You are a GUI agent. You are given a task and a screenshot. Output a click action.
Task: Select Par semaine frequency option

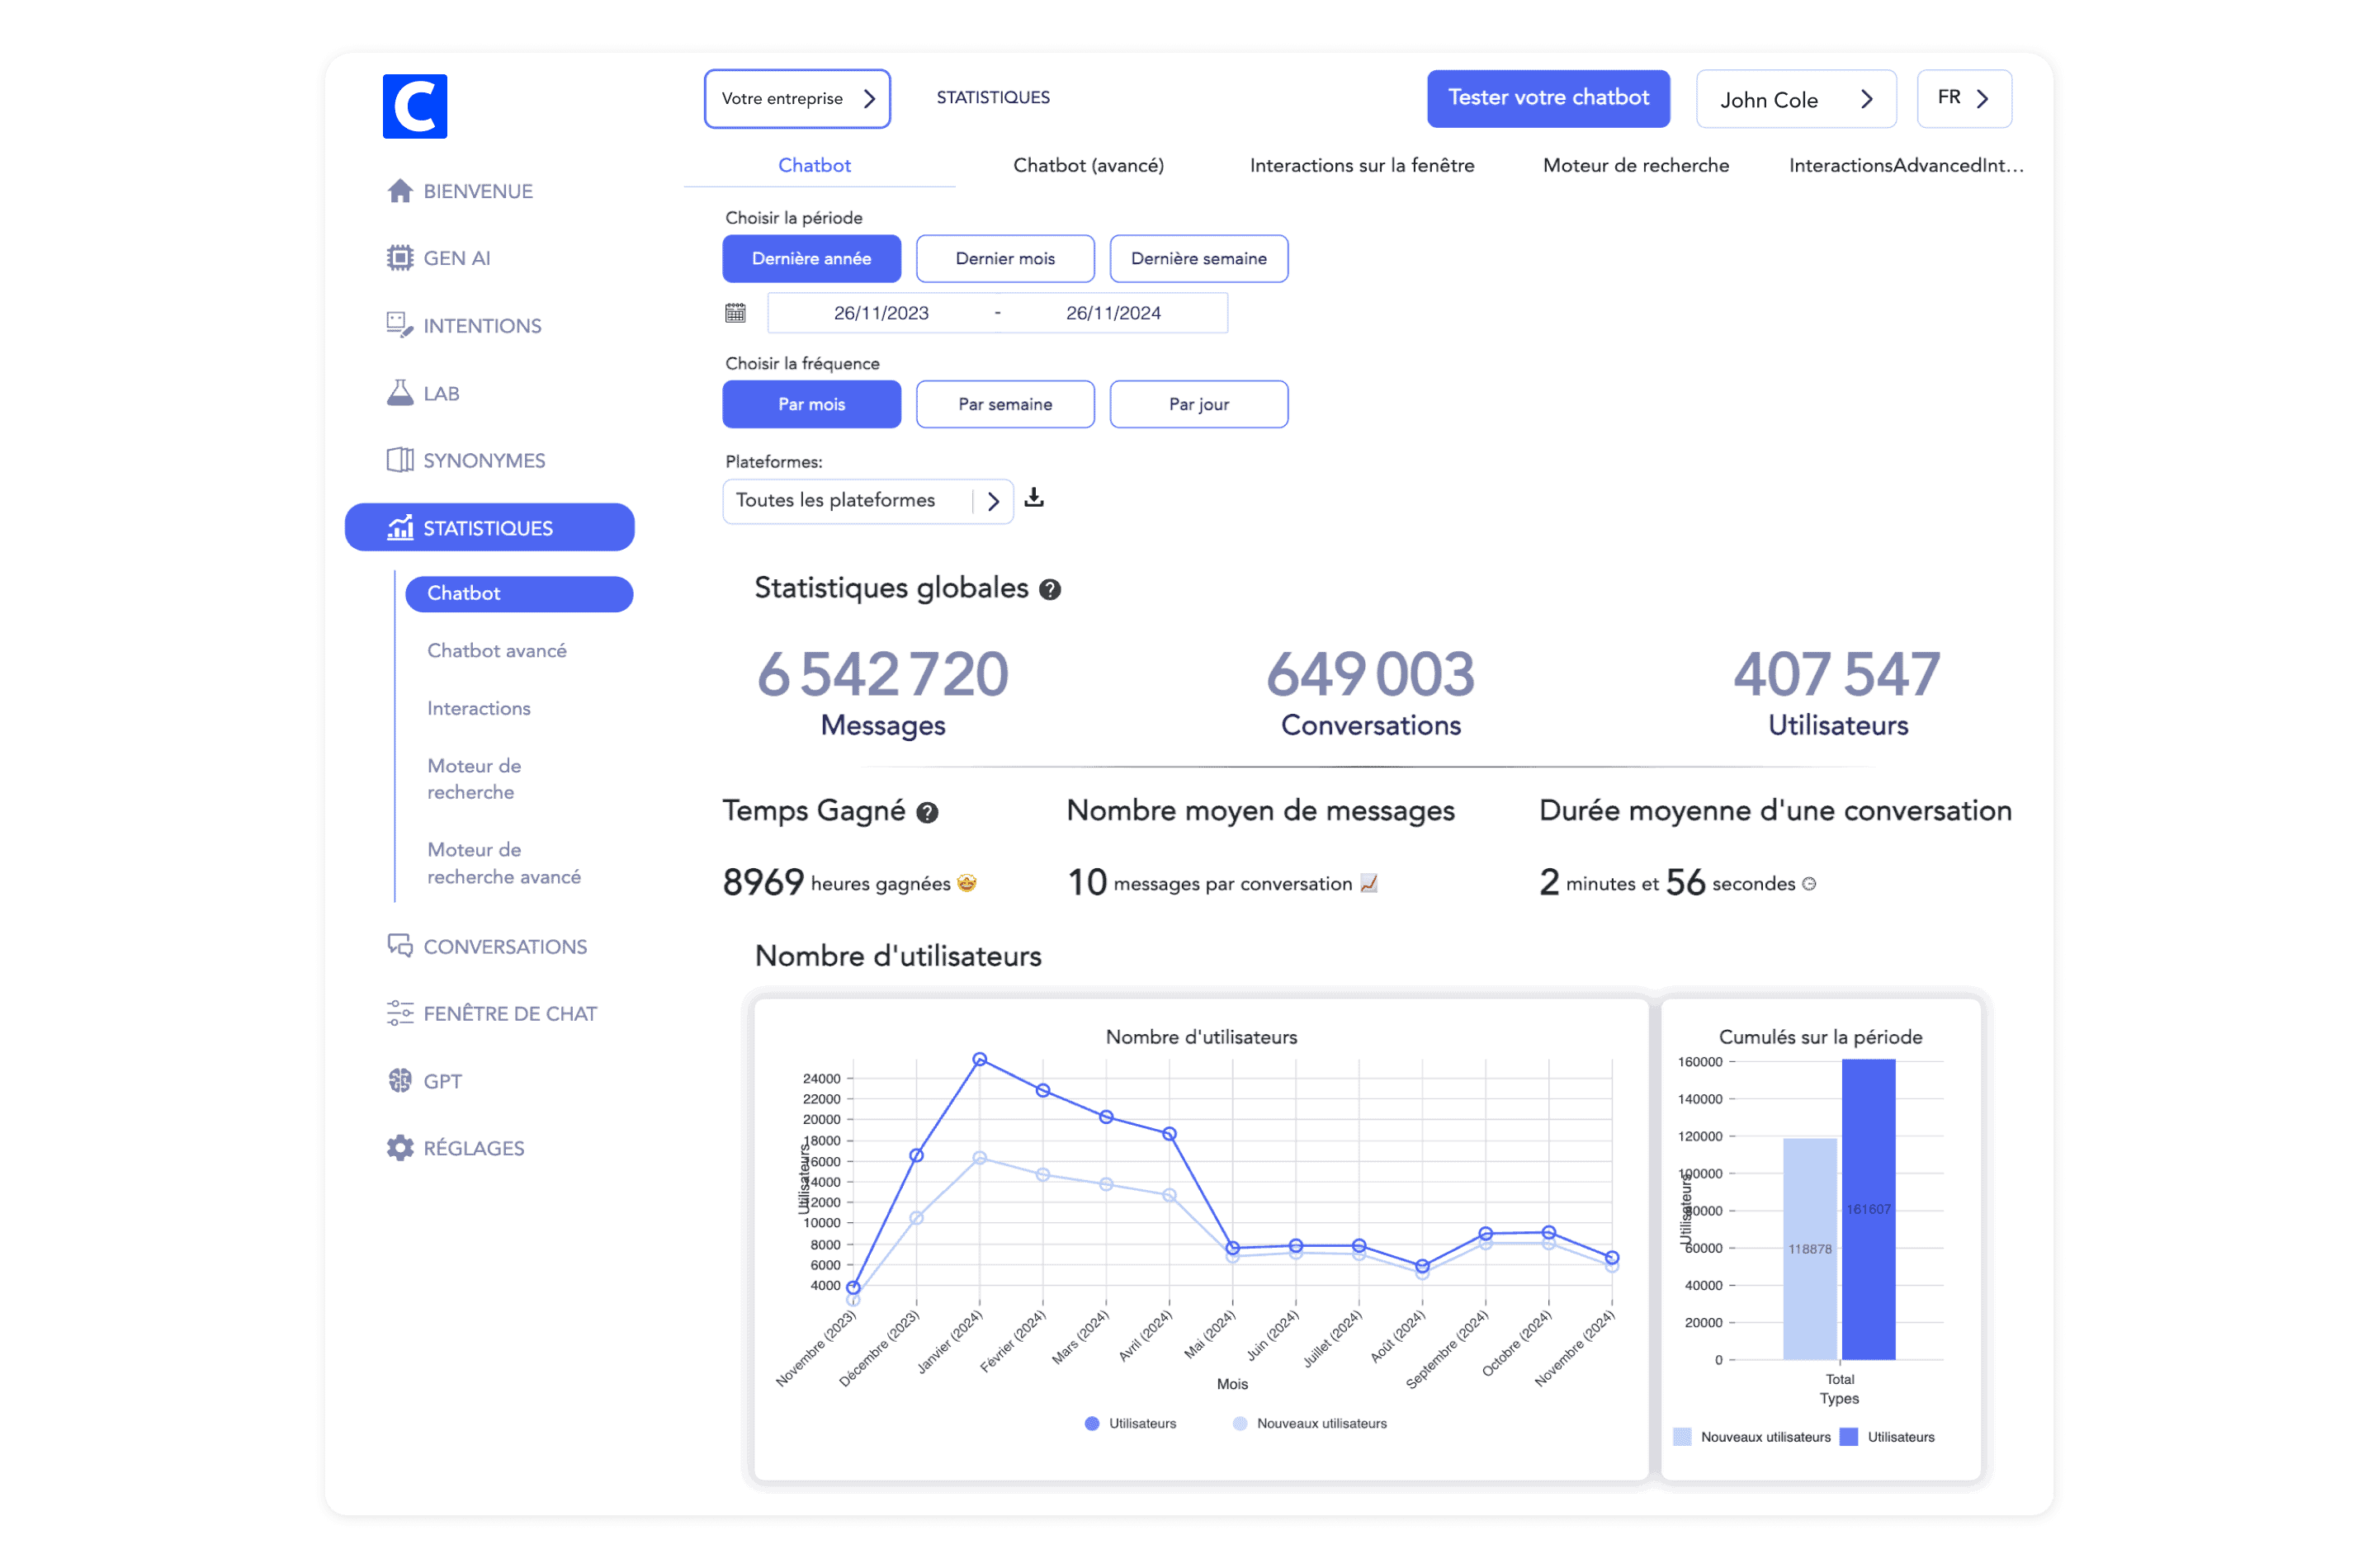point(1004,404)
